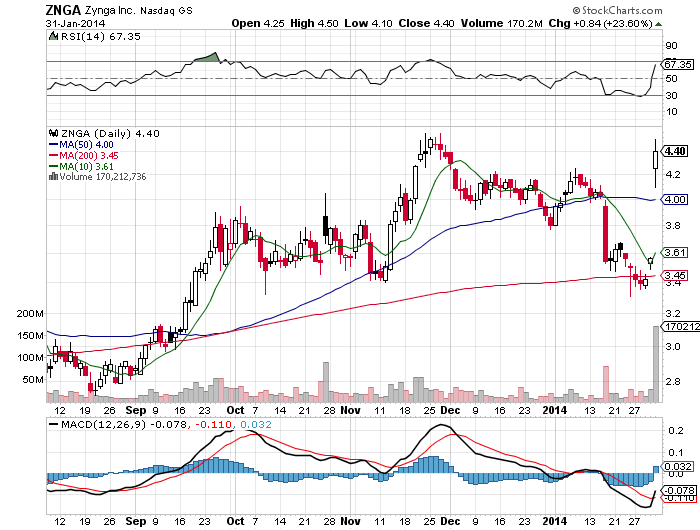Click the 0.032 histogram tag on the MACD axis
Screen dimensions: 700x530
coord(677,467)
